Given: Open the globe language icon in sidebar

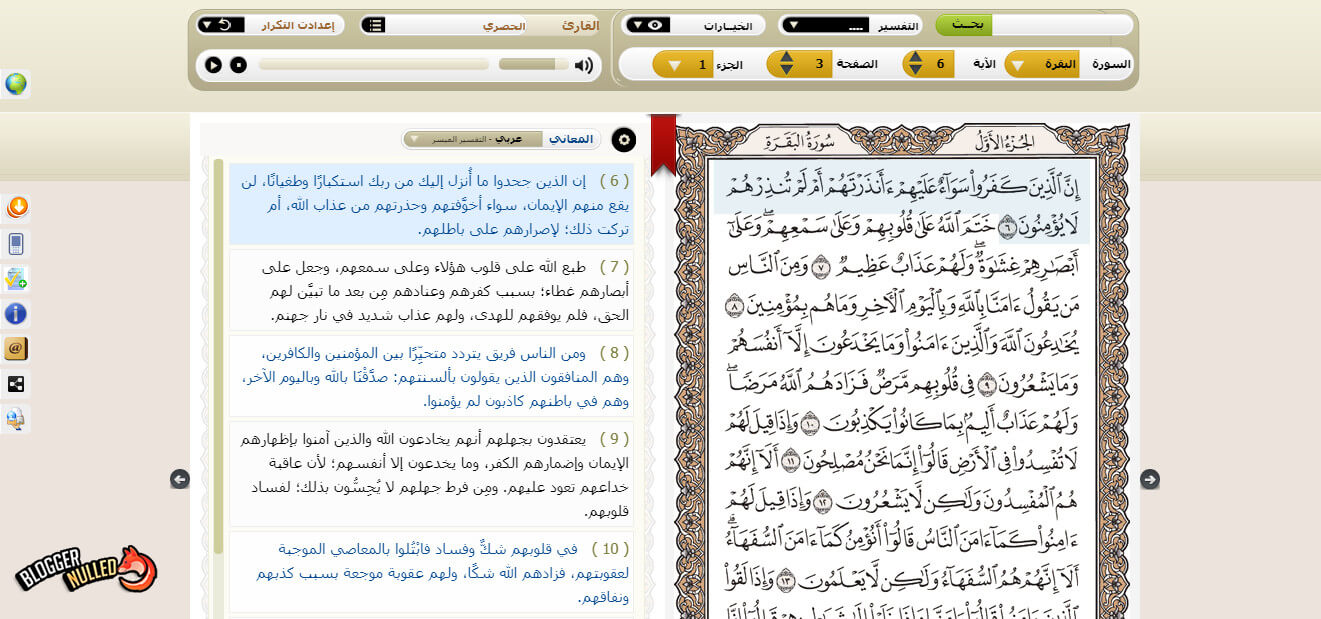Looking at the screenshot, I should tap(16, 84).
